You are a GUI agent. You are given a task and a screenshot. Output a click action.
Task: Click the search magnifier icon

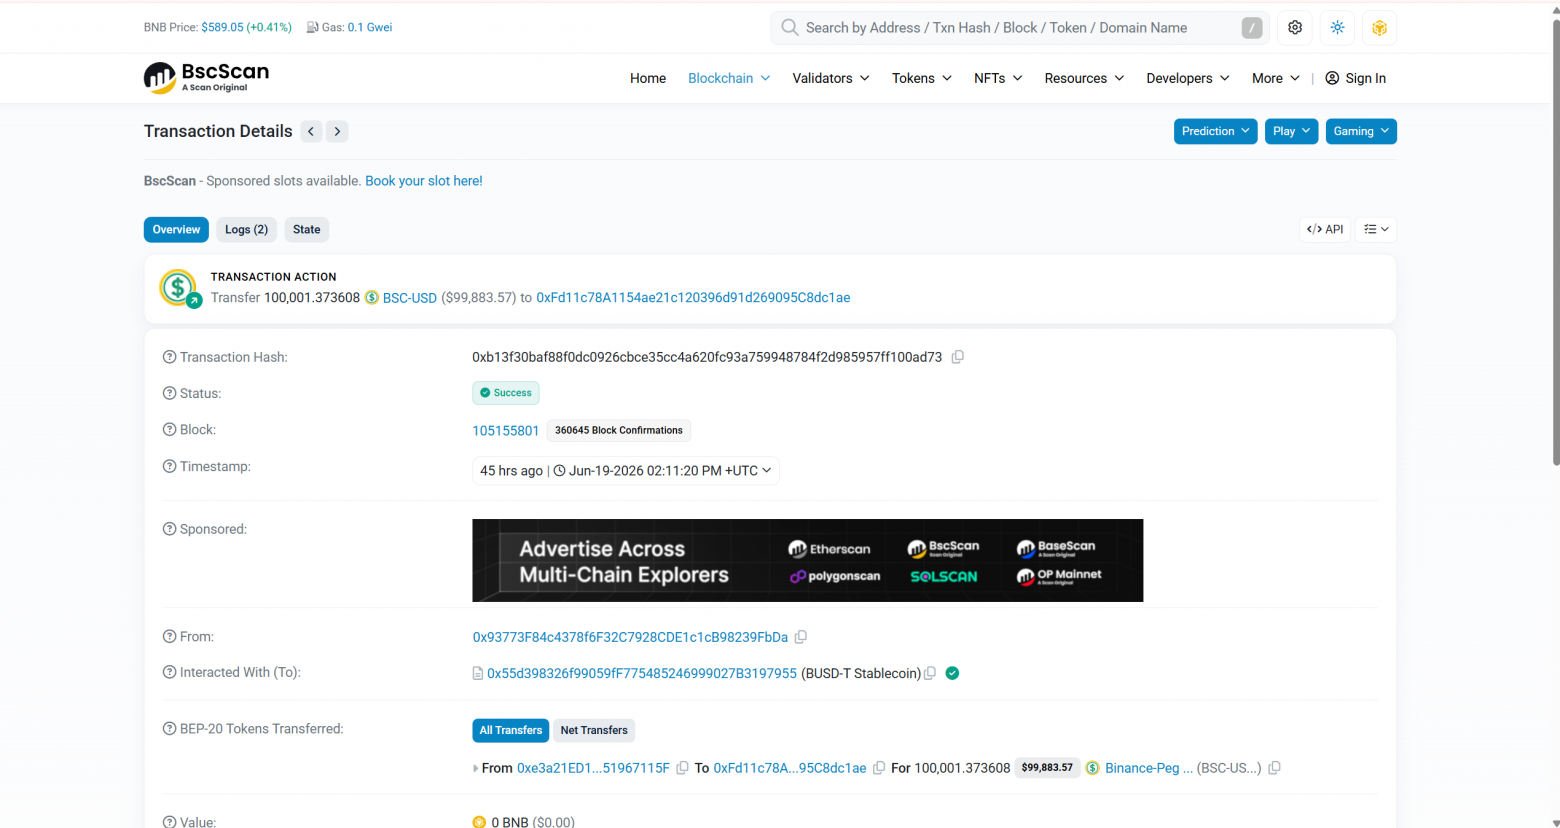click(789, 28)
